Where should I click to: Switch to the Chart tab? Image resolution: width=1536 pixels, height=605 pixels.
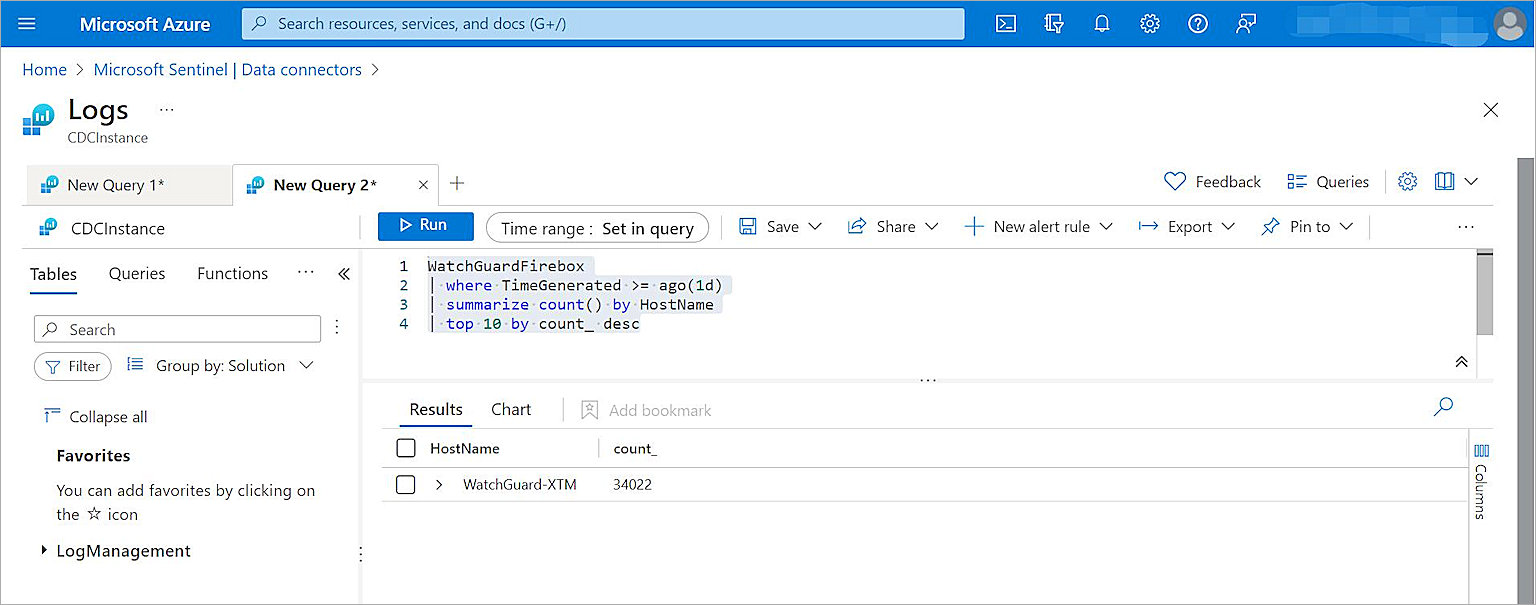pos(510,409)
